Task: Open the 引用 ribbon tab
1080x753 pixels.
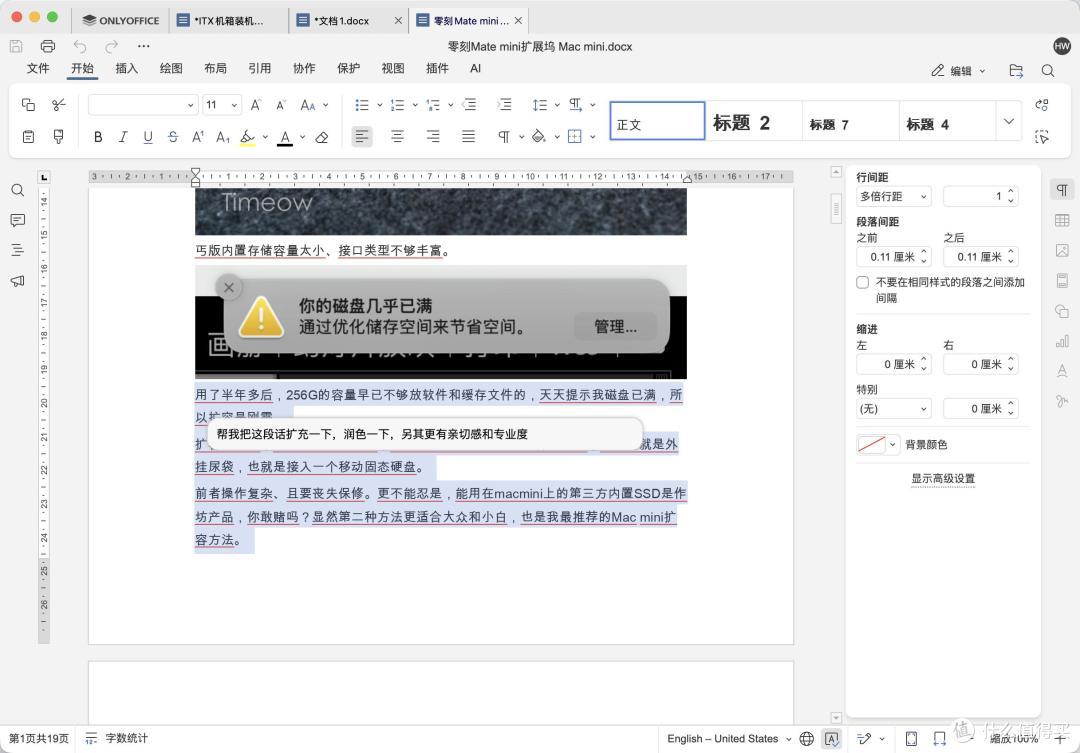Action: point(260,68)
